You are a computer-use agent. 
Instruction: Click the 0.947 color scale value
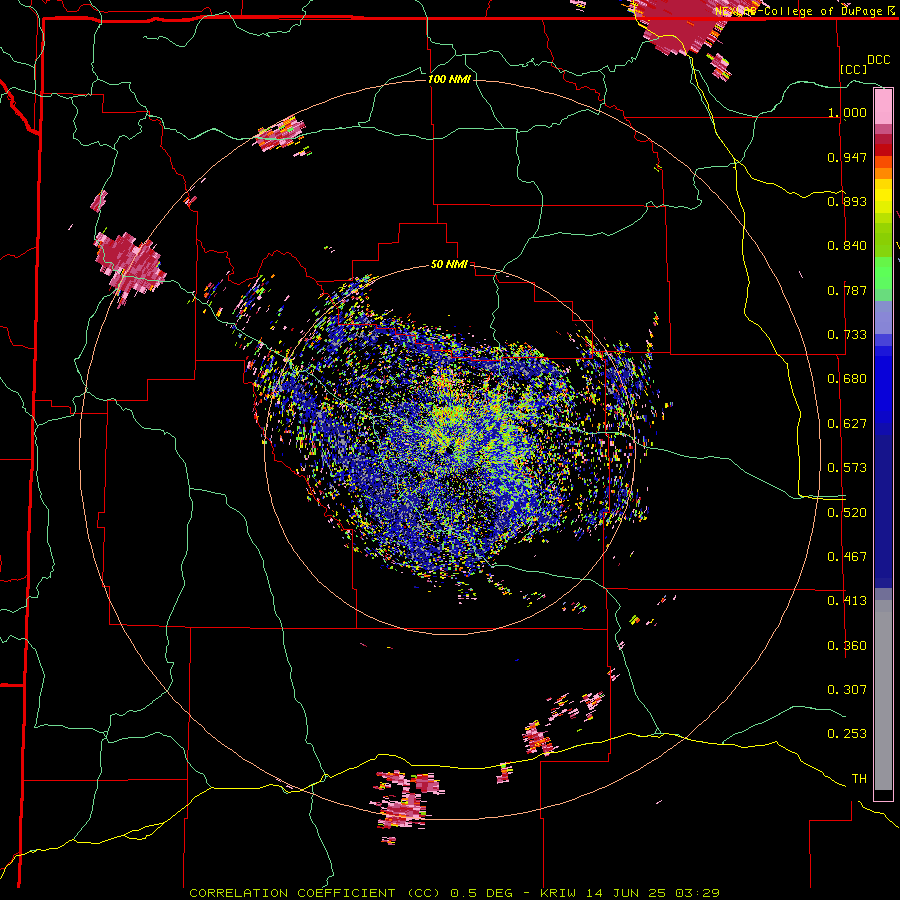(847, 157)
